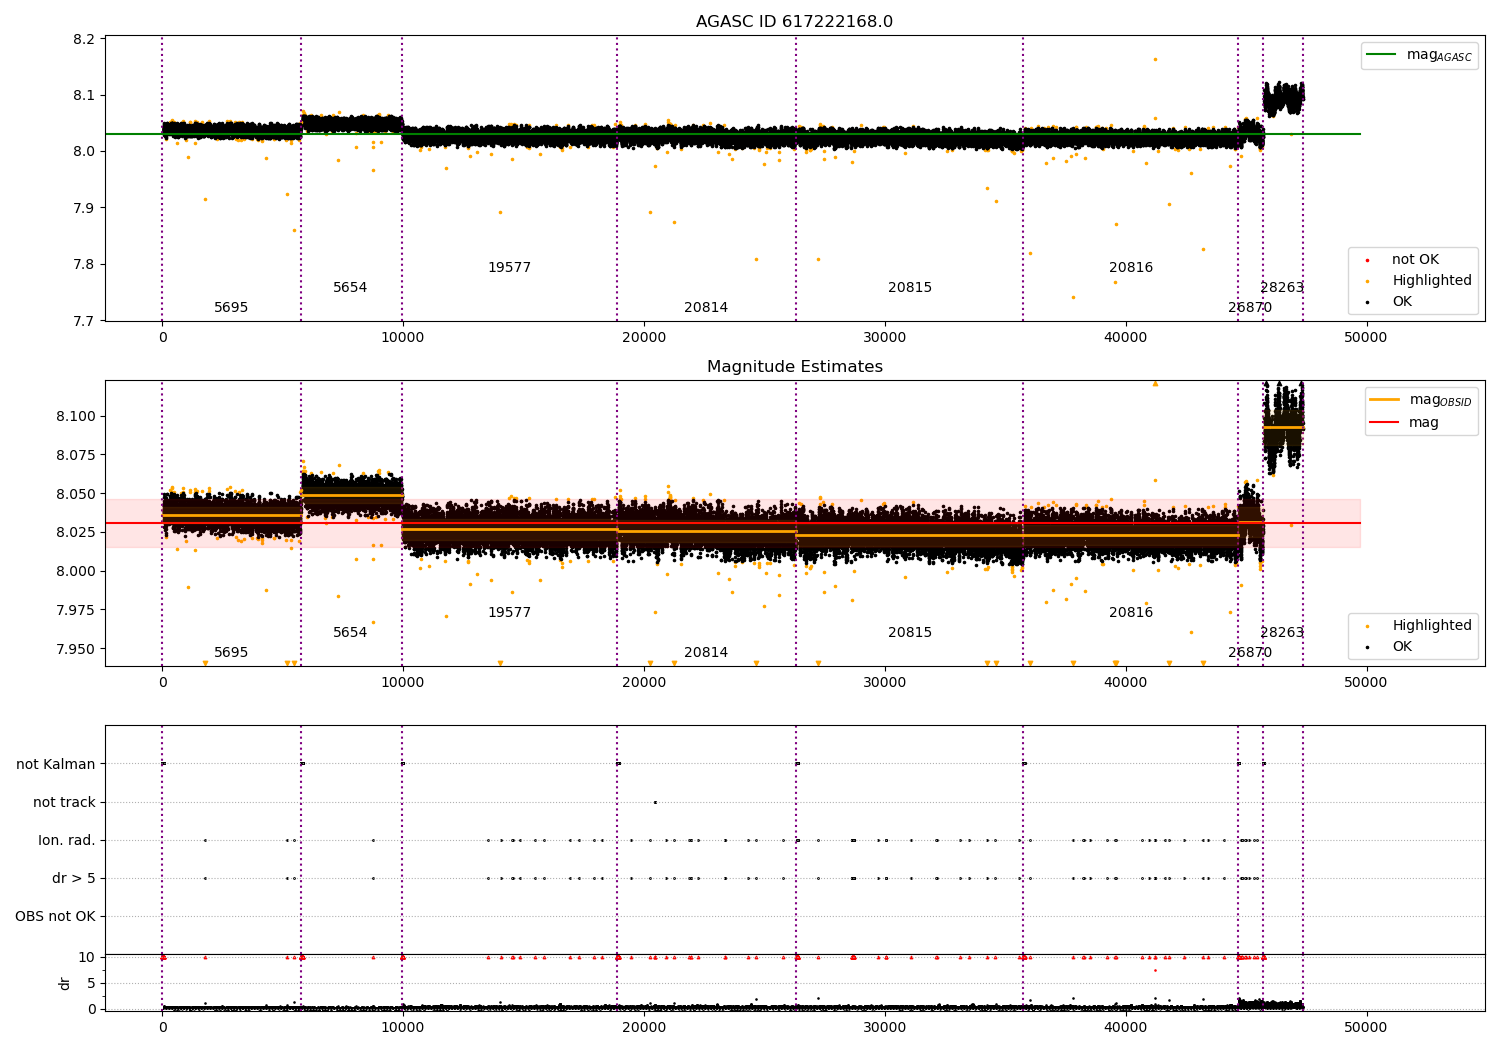This screenshot has width=1500, height=1050.
Task: Click "20816" label in Magnitude Estimates plot
Action: (1131, 613)
